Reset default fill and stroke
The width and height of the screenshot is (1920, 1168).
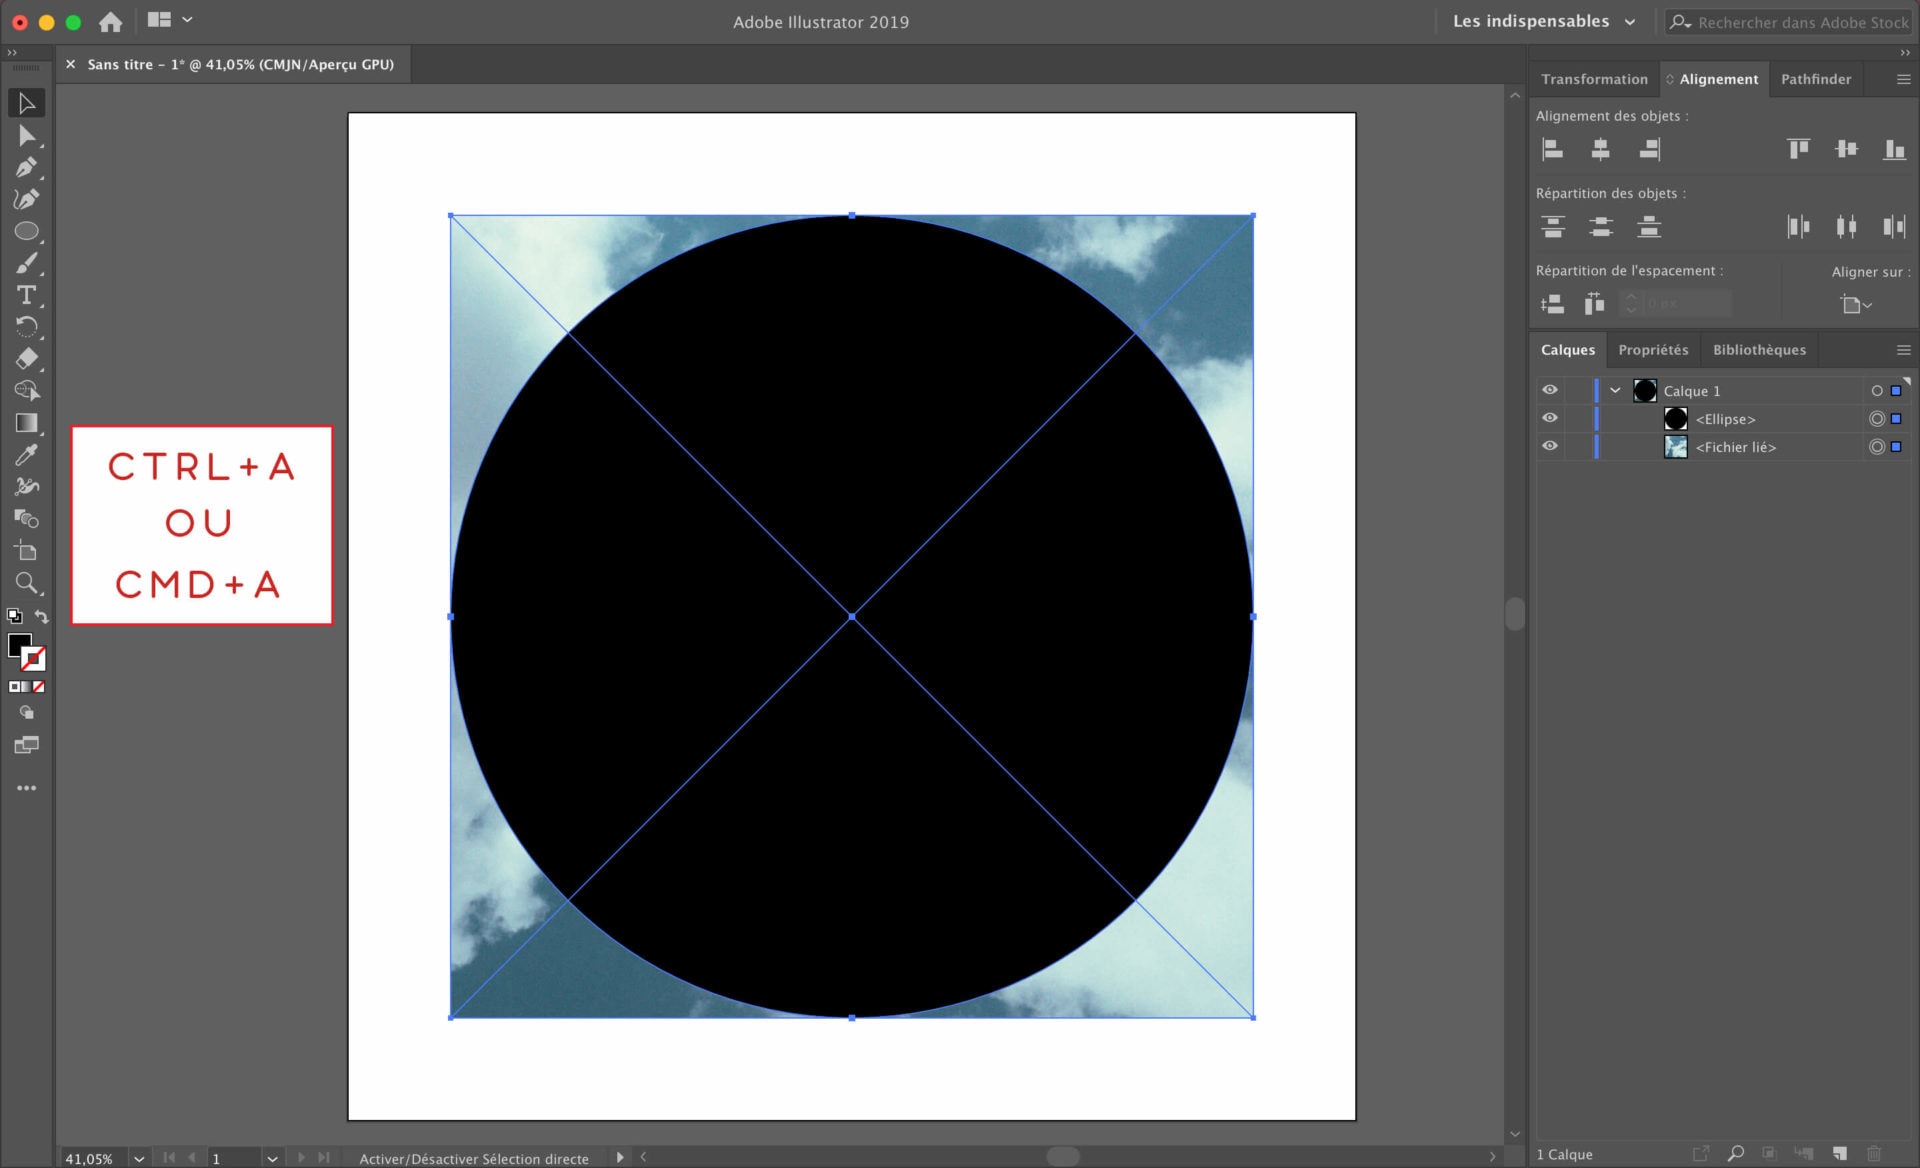tap(14, 616)
